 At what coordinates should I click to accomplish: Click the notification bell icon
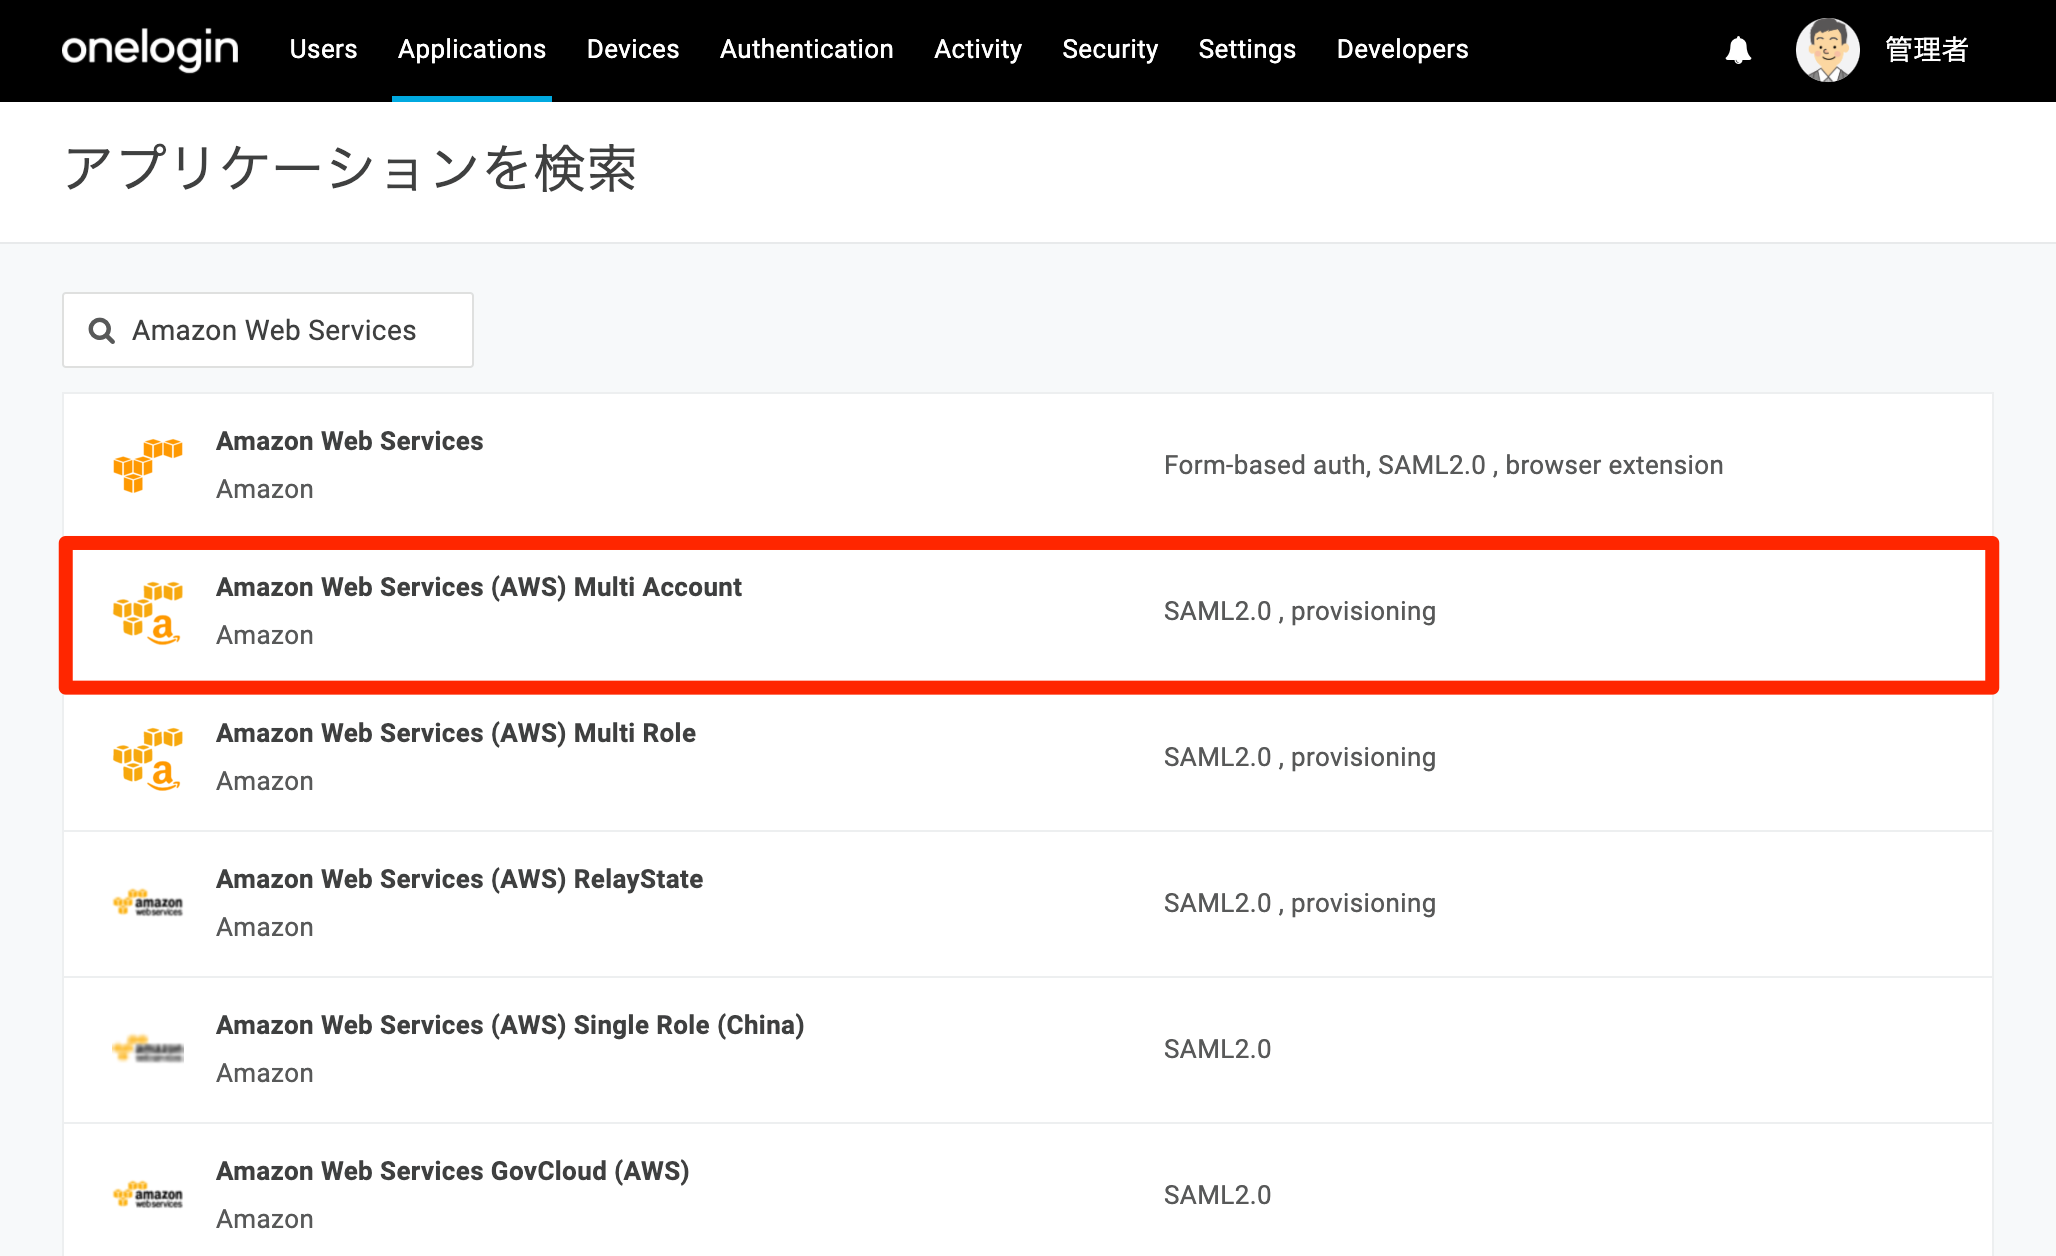point(1738,50)
